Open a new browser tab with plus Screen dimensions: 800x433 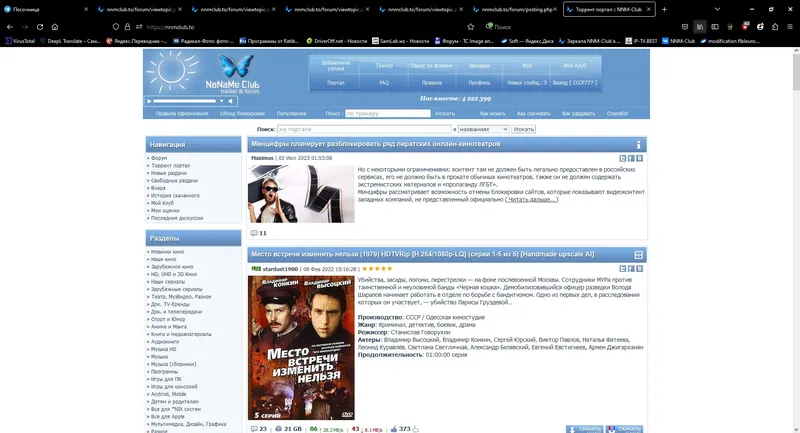(x=664, y=9)
